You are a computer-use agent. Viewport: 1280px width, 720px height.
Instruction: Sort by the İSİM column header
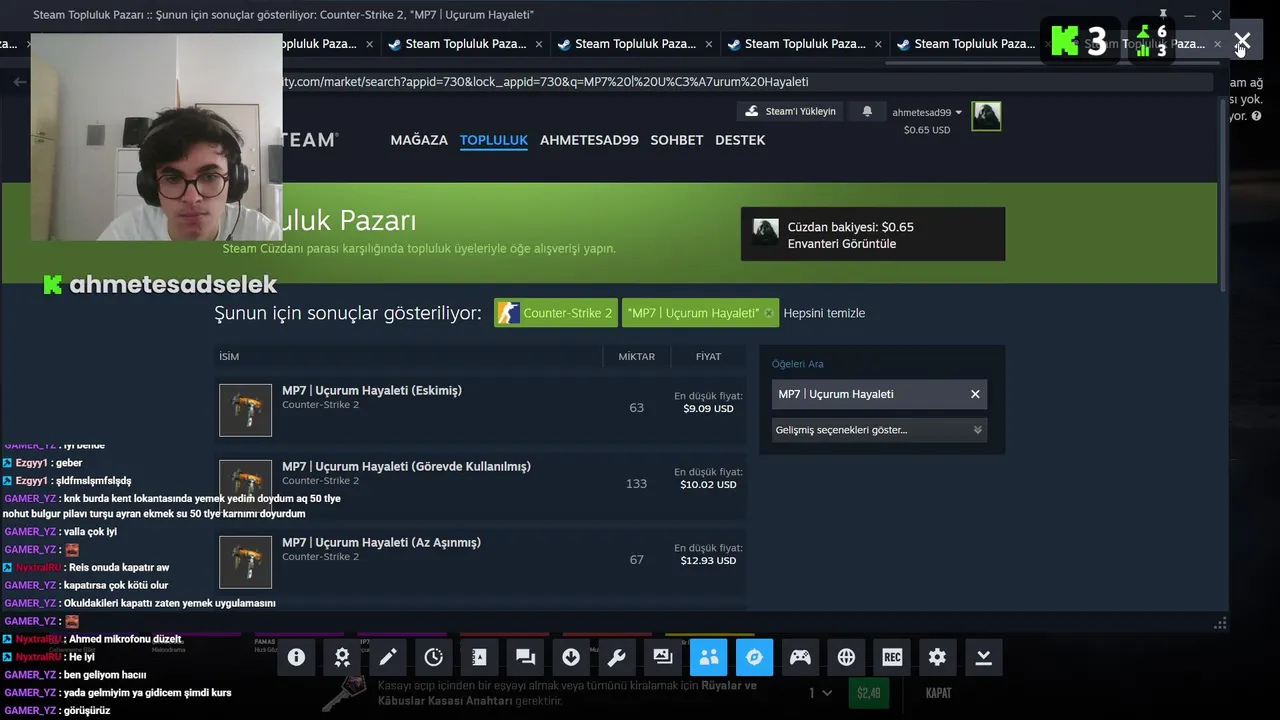coord(229,356)
